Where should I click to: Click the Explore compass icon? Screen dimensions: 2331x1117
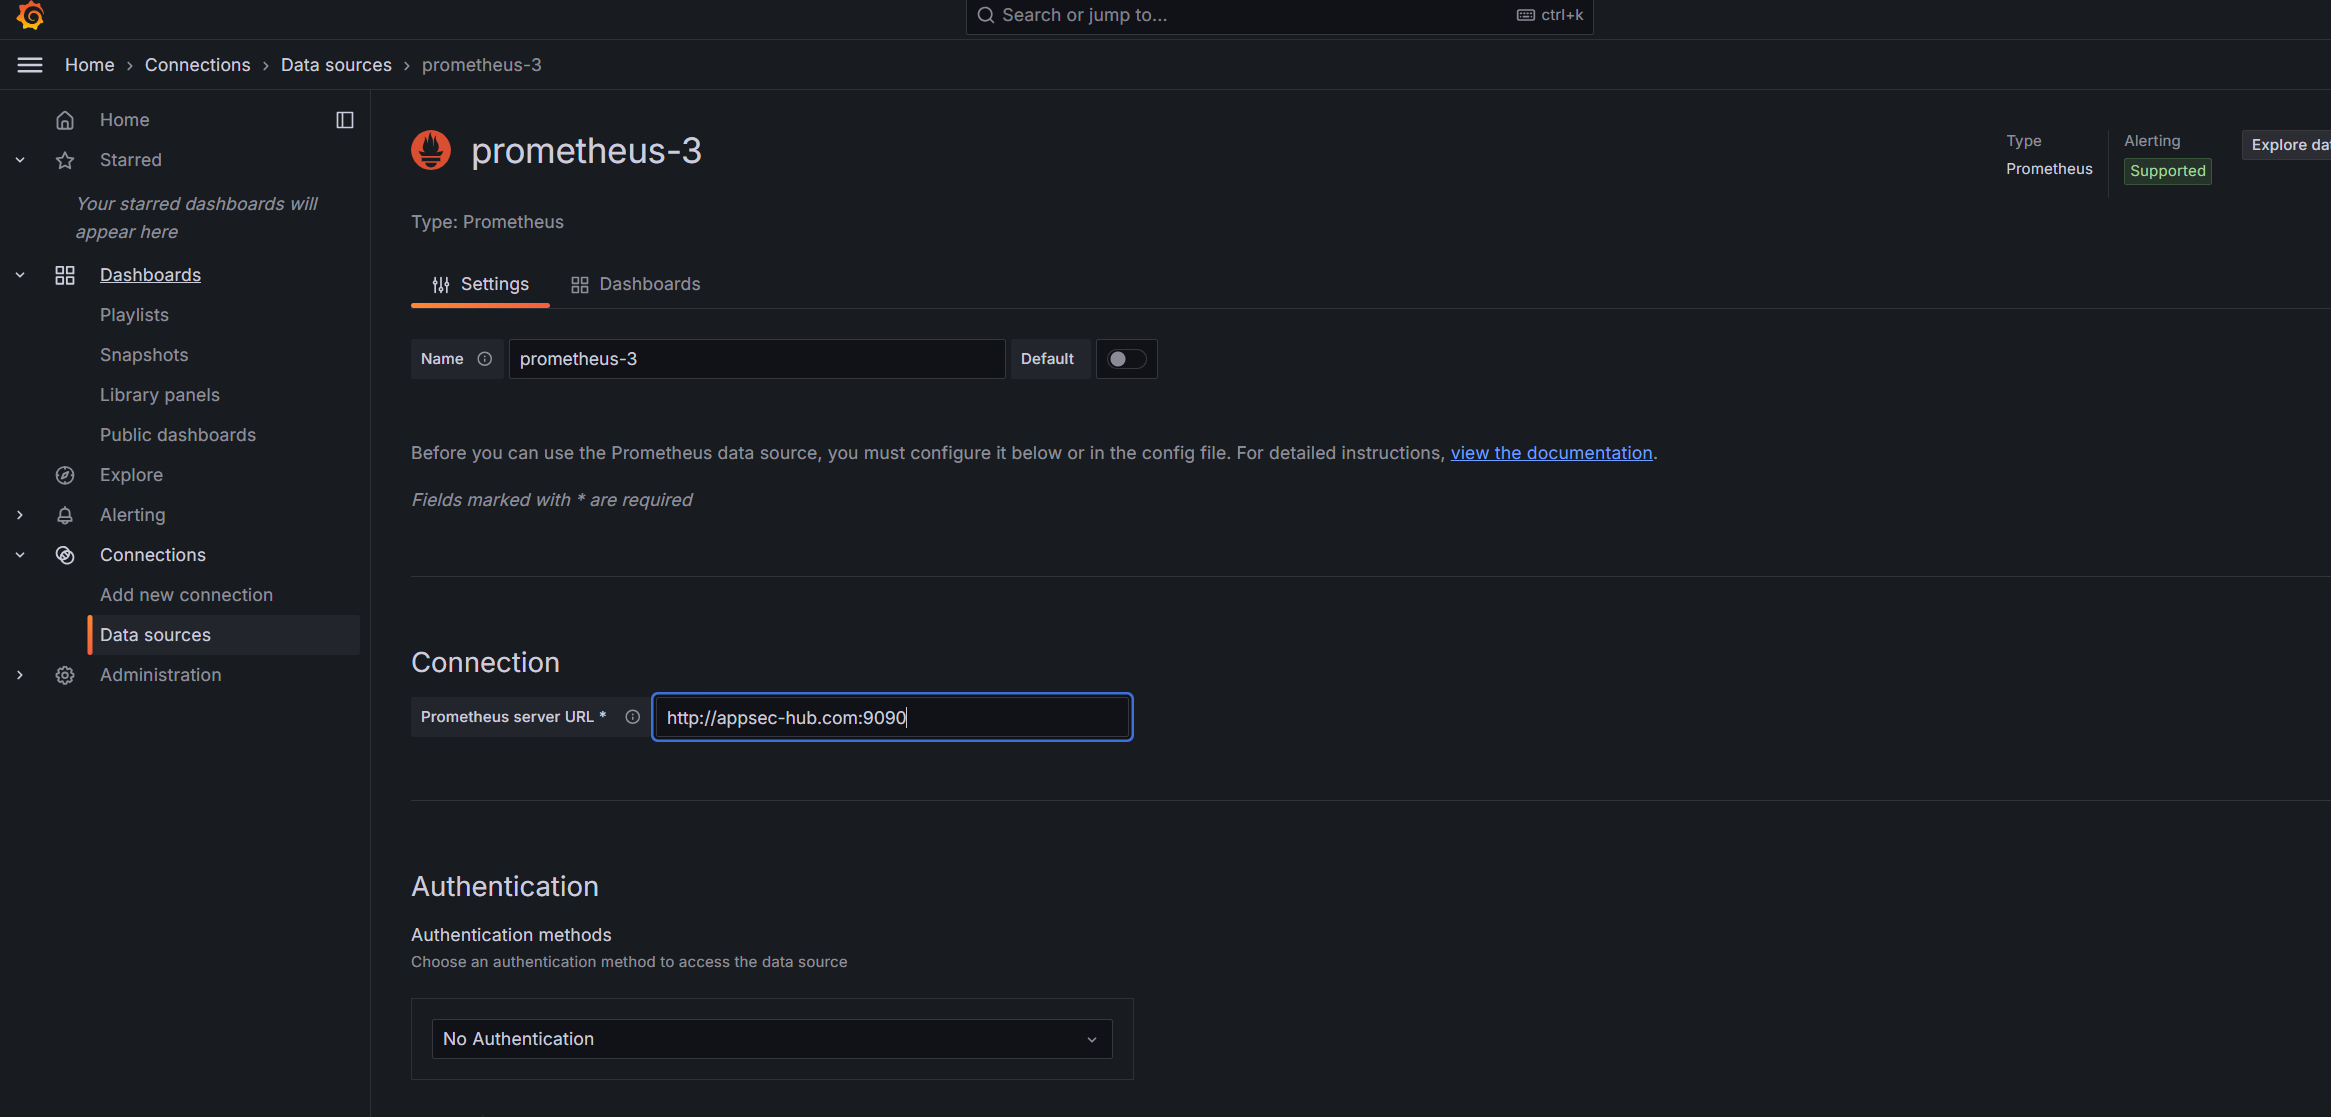[65, 475]
